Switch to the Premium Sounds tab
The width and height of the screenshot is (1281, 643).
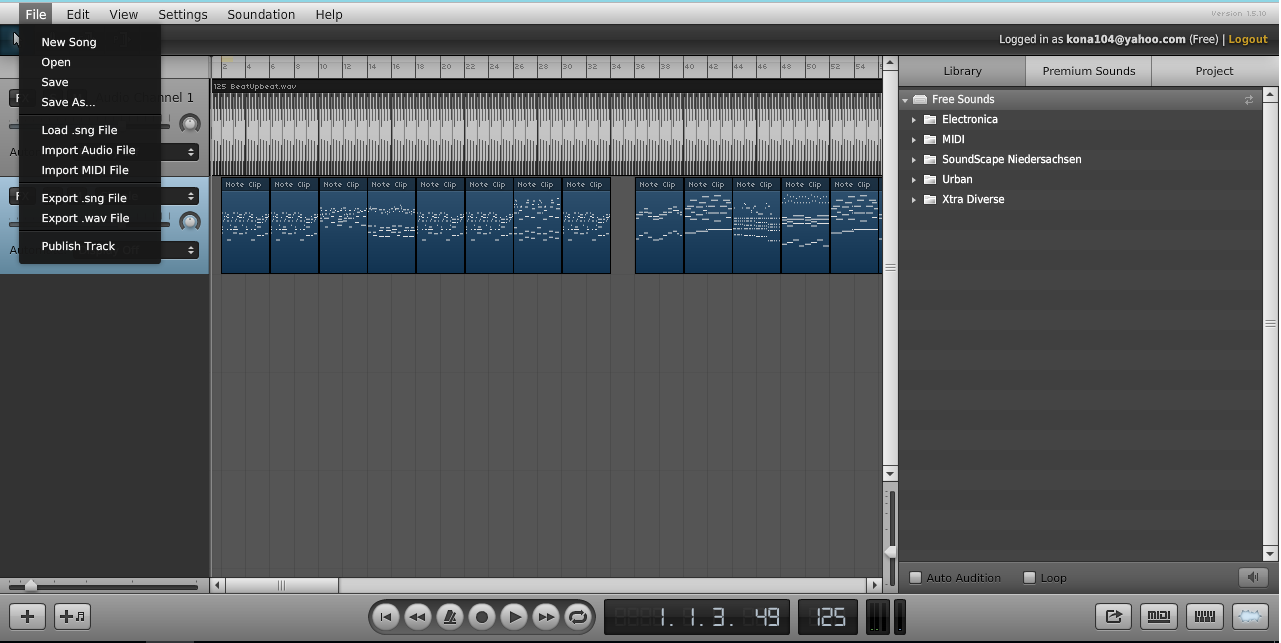pyautogui.click(x=1089, y=71)
